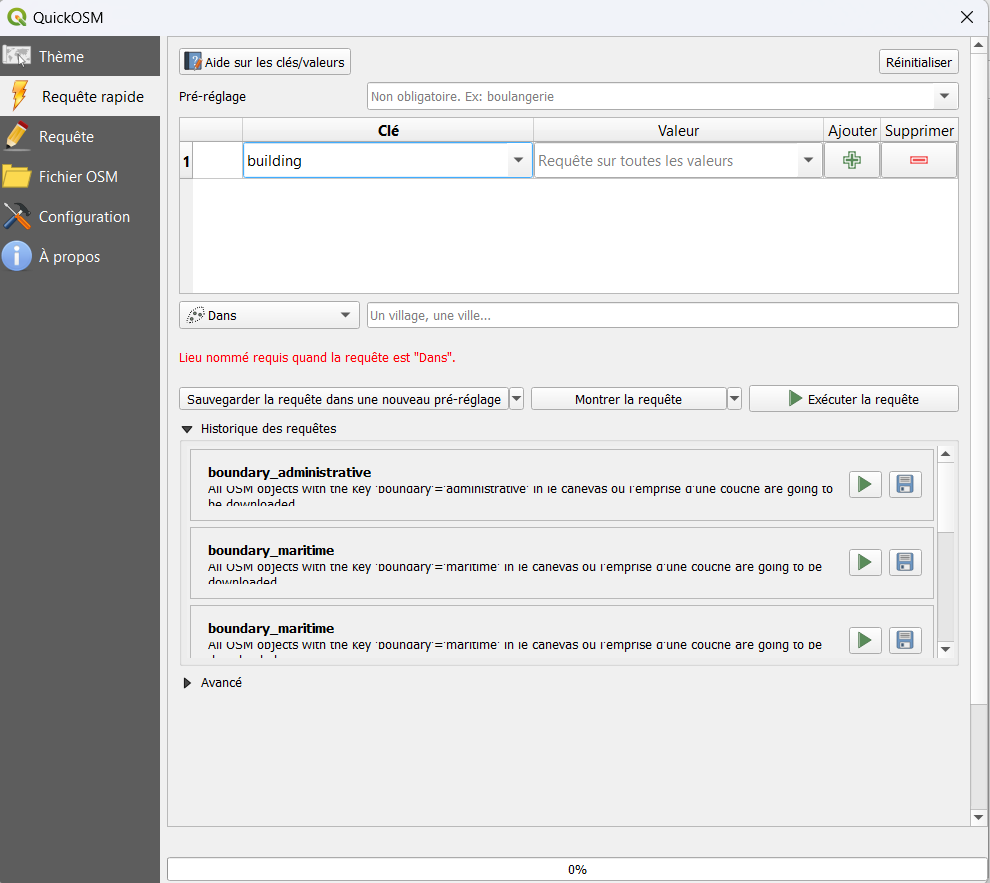Click the green plus Ajouter icon
This screenshot has height=883, width=990.
[x=852, y=160]
